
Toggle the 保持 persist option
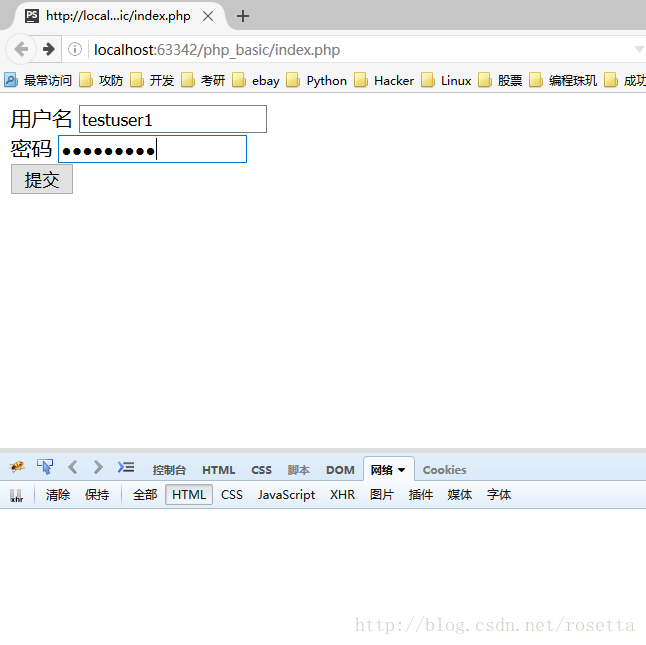pyautogui.click(x=97, y=495)
